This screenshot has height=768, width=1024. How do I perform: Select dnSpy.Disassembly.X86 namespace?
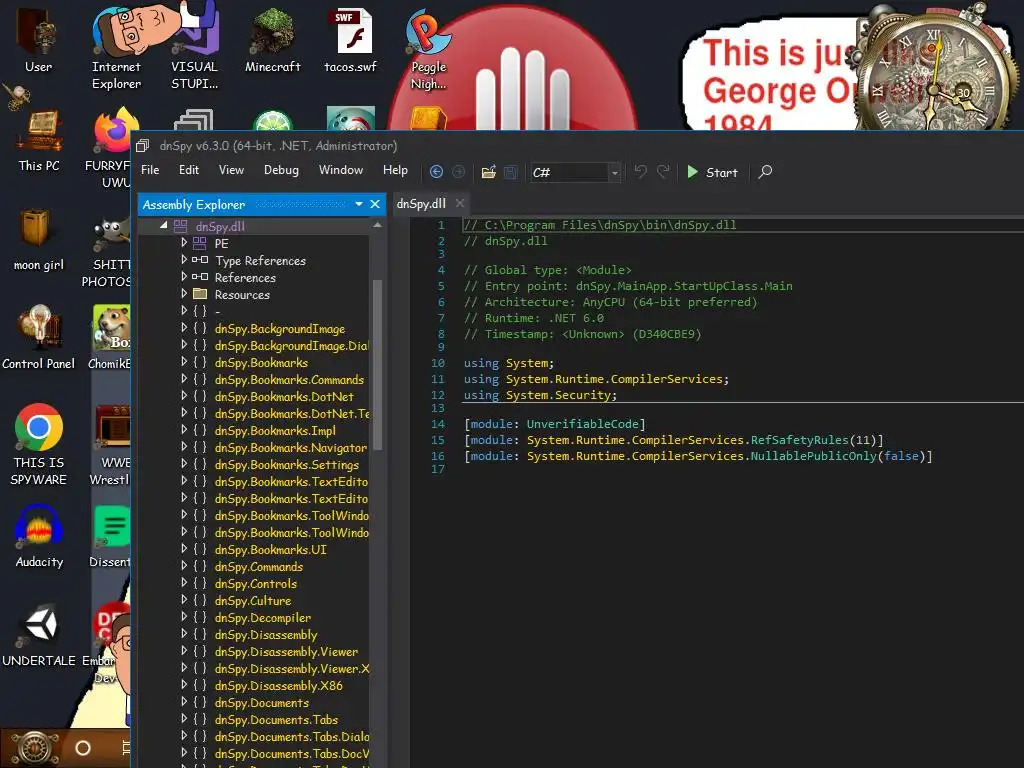point(278,685)
